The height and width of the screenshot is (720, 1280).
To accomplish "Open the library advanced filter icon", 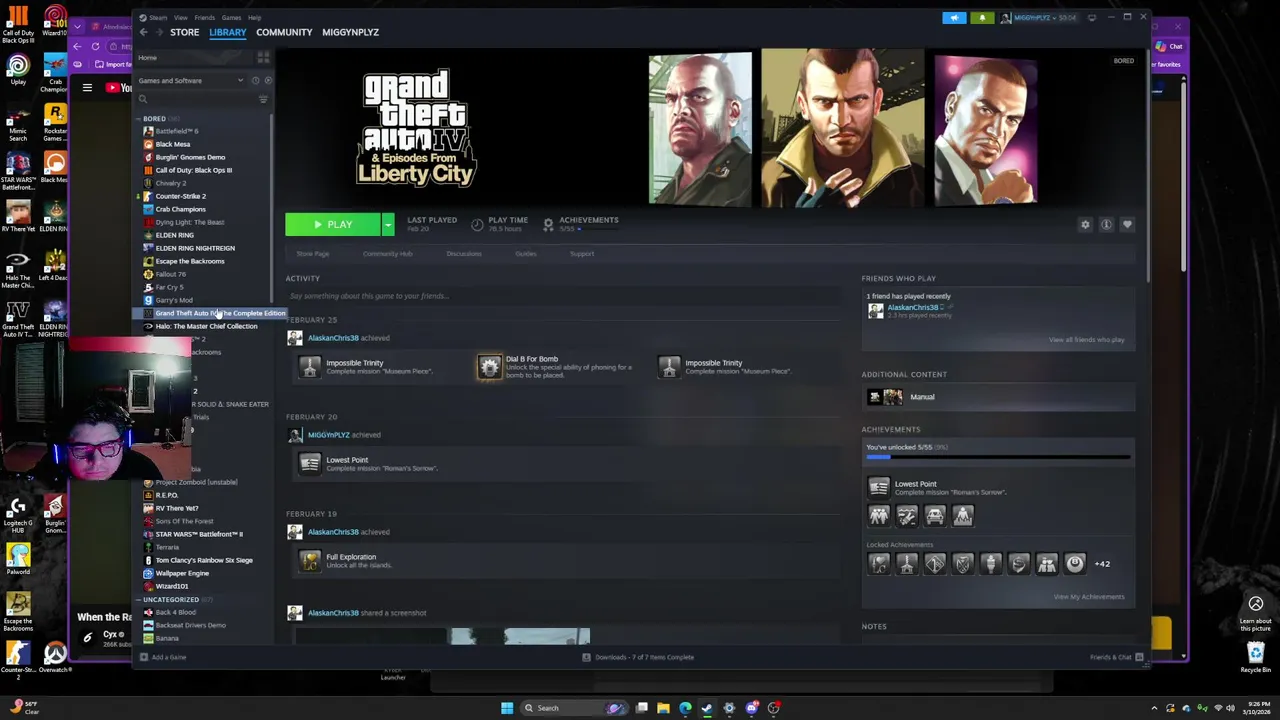I will [x=263, y=99].
